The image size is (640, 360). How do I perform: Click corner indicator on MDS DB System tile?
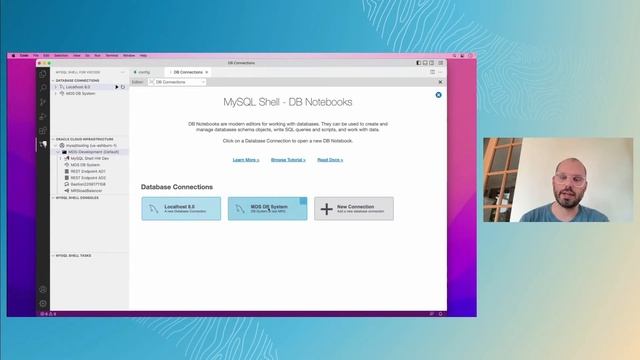pyautogui.click(x=303, y=201)
